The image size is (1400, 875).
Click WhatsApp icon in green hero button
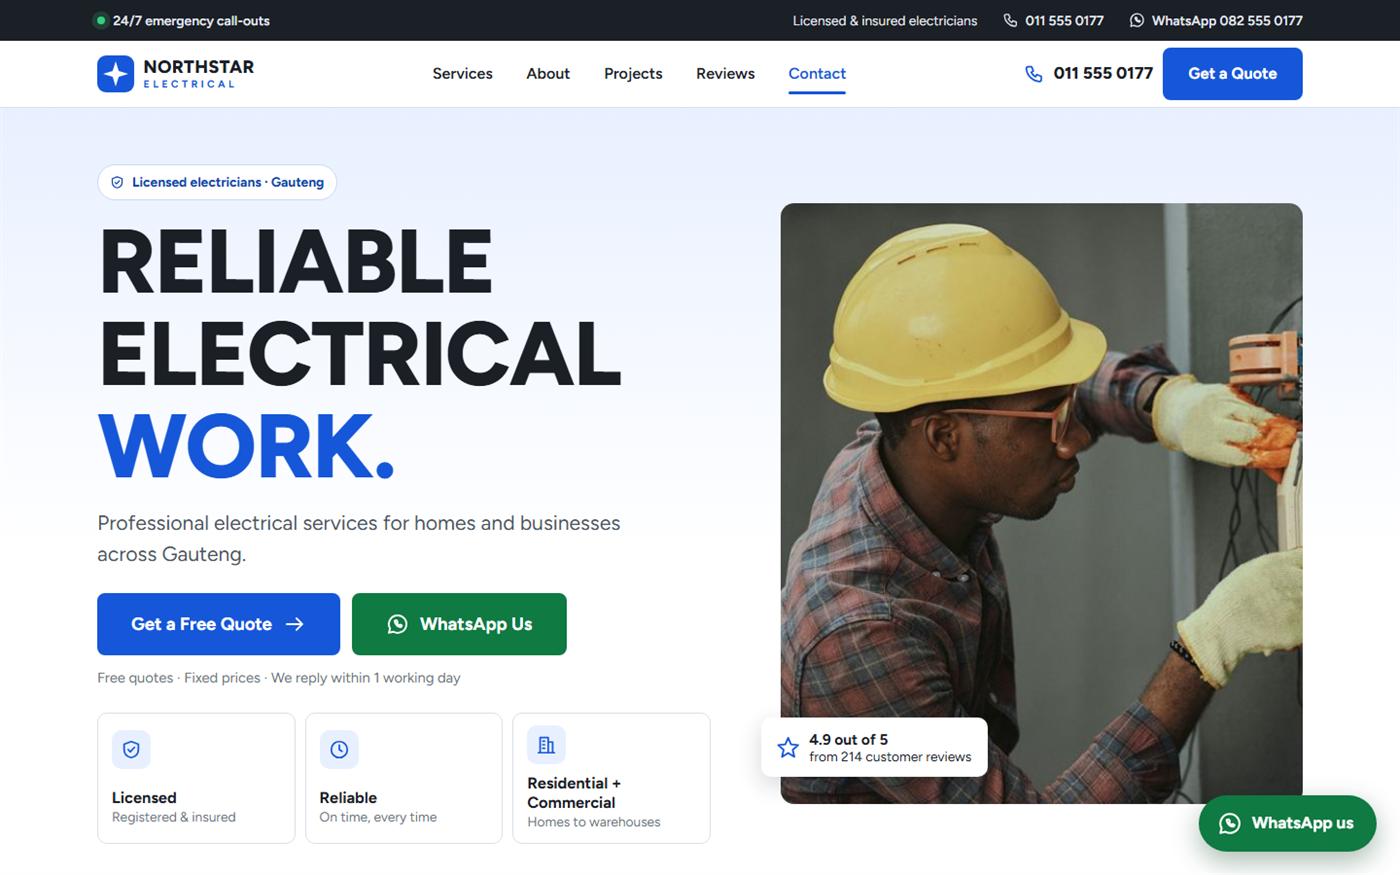point(397,624)
